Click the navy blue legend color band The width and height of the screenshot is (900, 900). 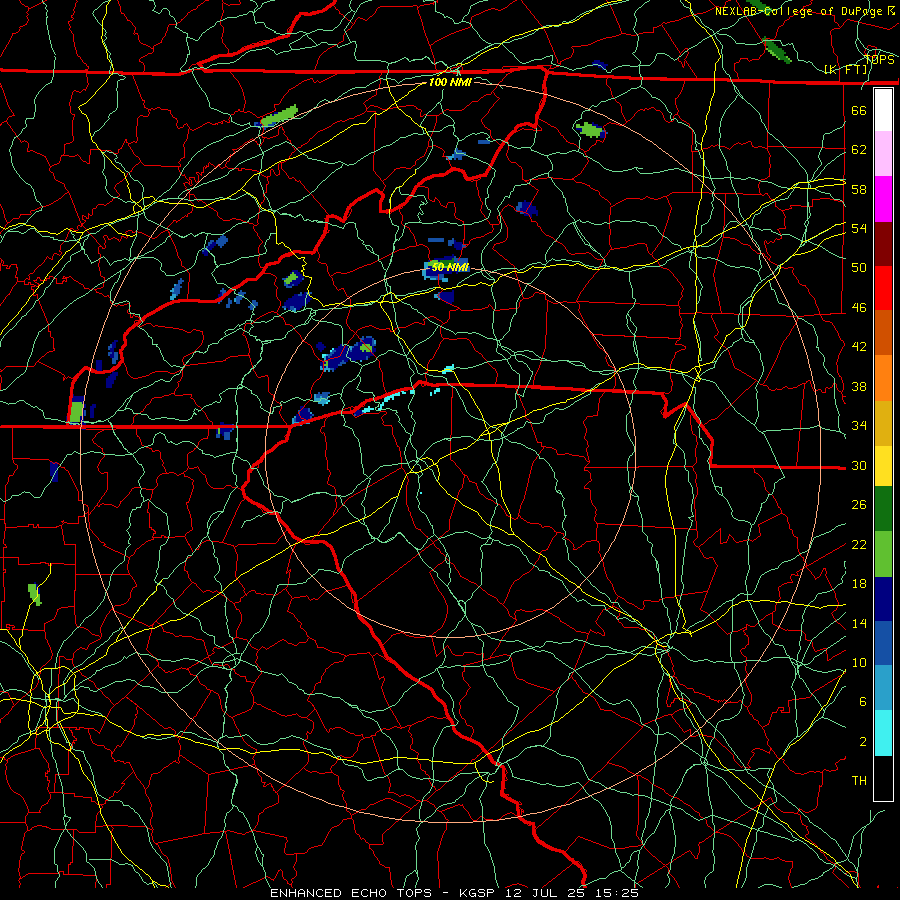(x=883, y=599)
